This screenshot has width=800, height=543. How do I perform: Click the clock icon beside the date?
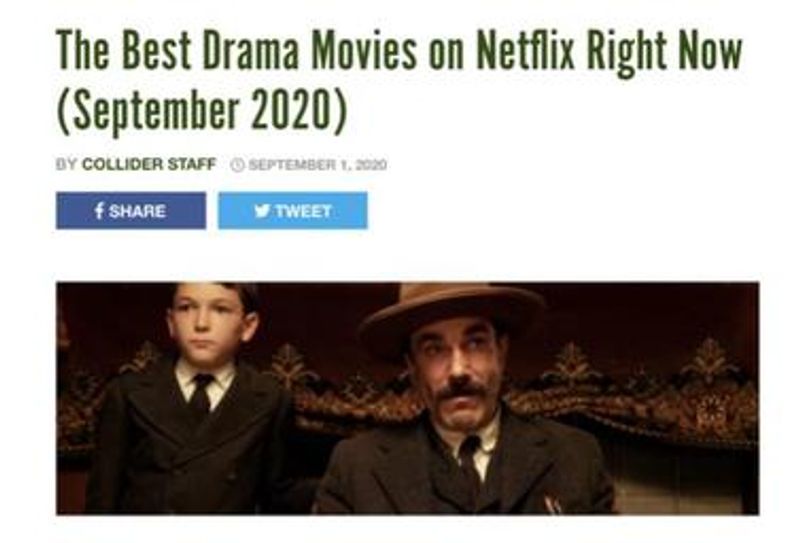point(237,165)
